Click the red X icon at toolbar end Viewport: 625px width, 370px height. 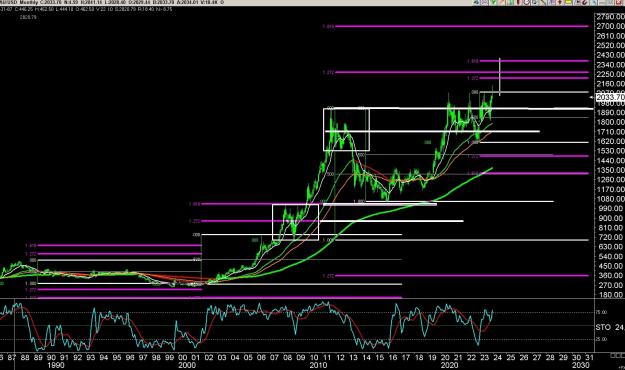(618, 2)
